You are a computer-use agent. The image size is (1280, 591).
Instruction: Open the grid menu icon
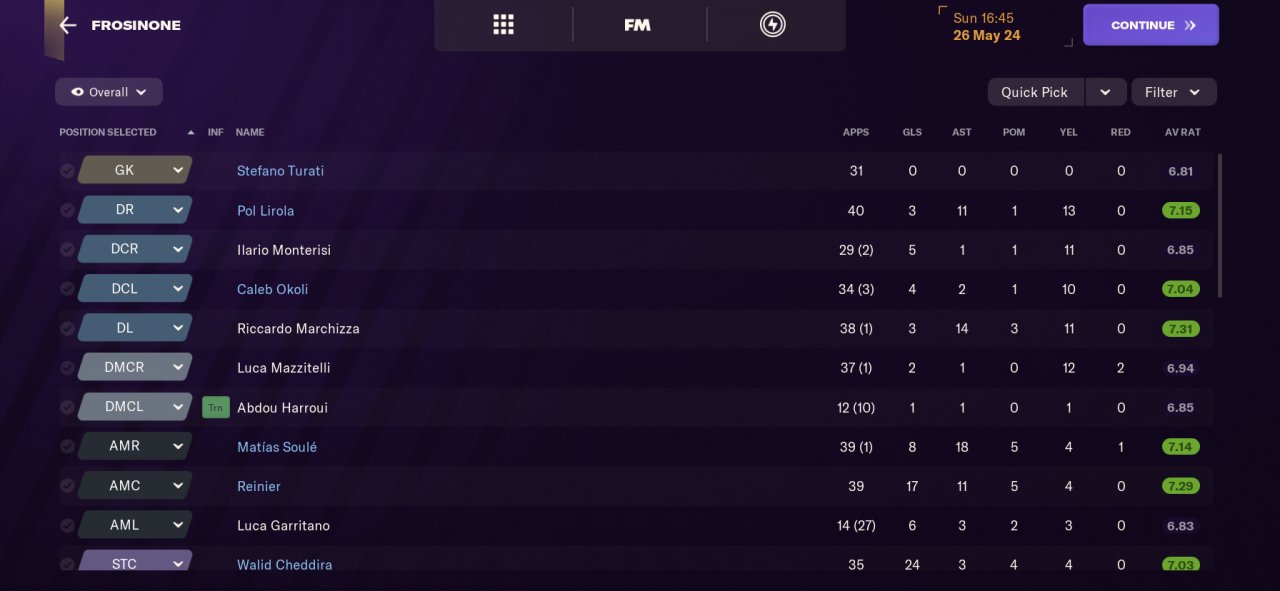tap(503, 25)
